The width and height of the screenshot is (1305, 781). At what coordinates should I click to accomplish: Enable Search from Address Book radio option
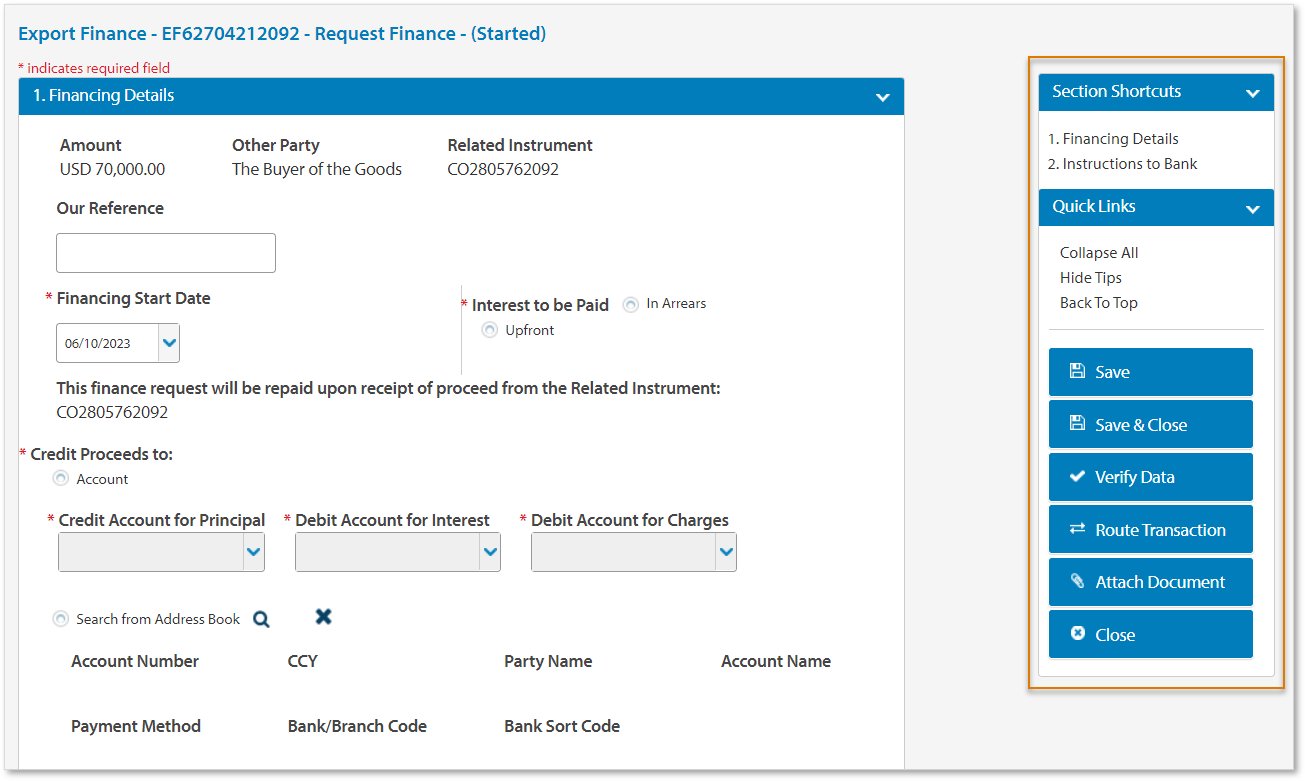click(x=61, y=619)
